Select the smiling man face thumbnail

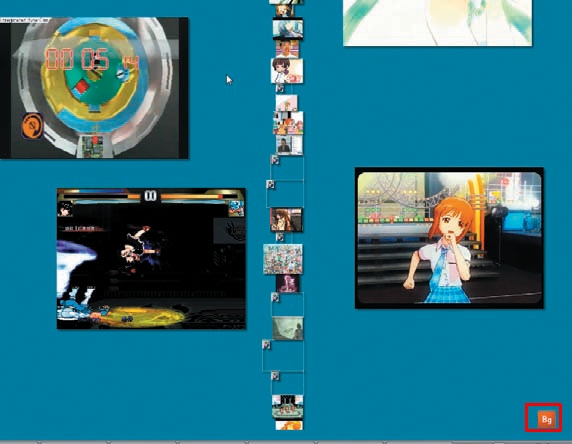coord(287,49)
